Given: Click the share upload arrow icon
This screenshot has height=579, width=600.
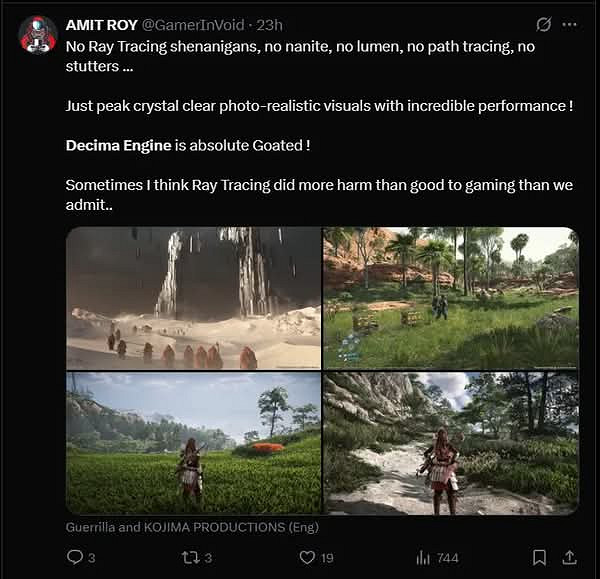Looking at the screenshot, I should (570, 557).
